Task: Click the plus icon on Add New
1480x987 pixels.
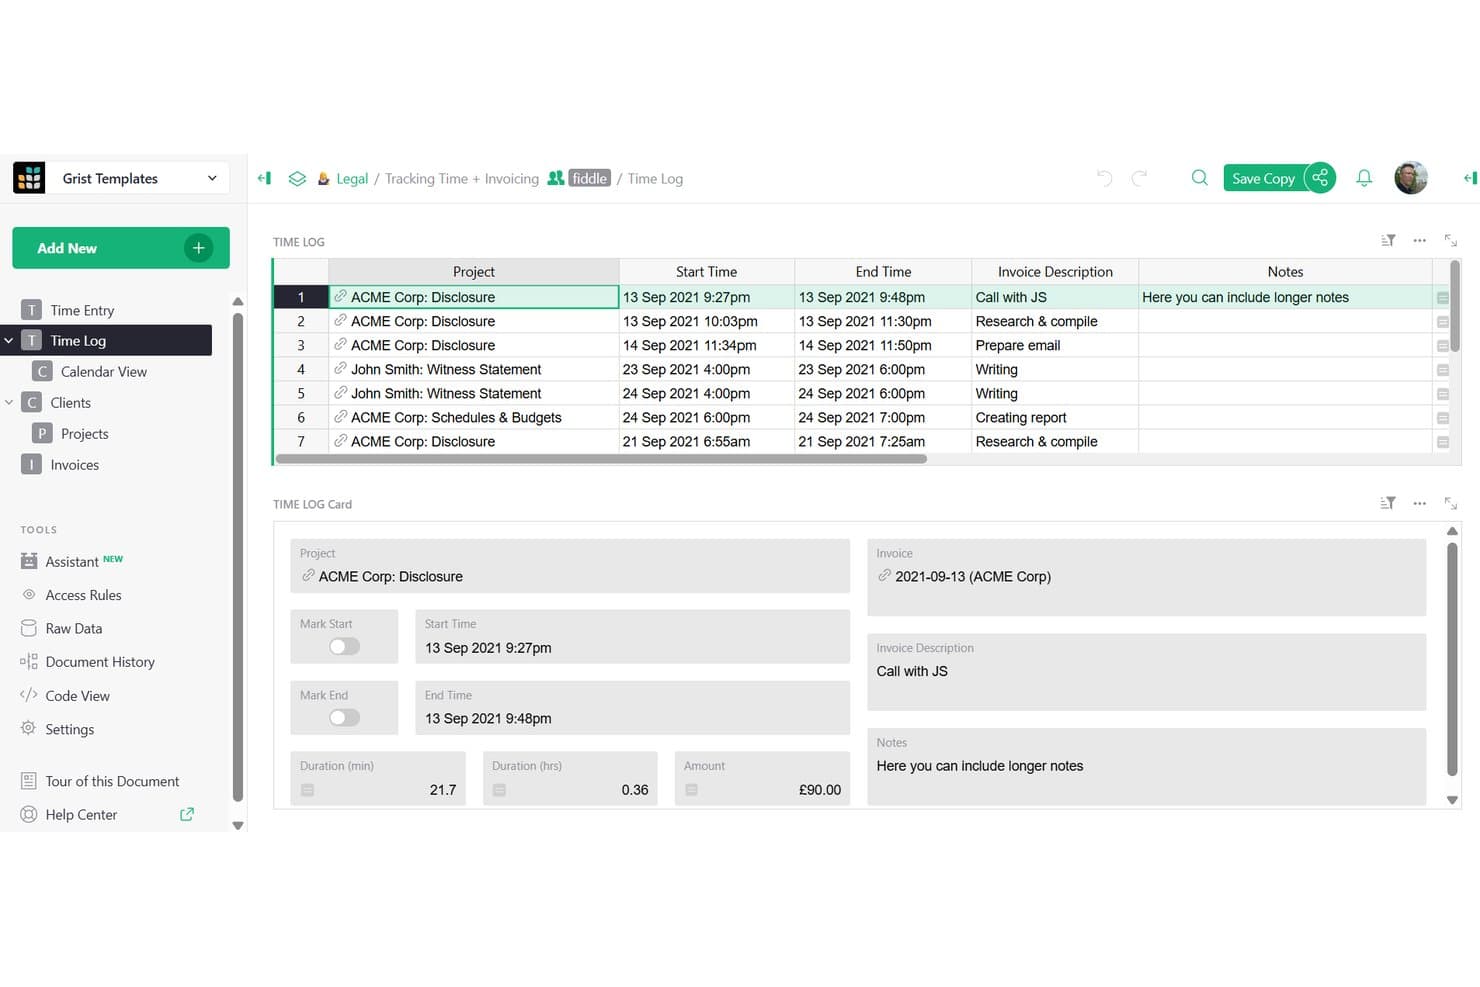Action: tap(198, 248)
